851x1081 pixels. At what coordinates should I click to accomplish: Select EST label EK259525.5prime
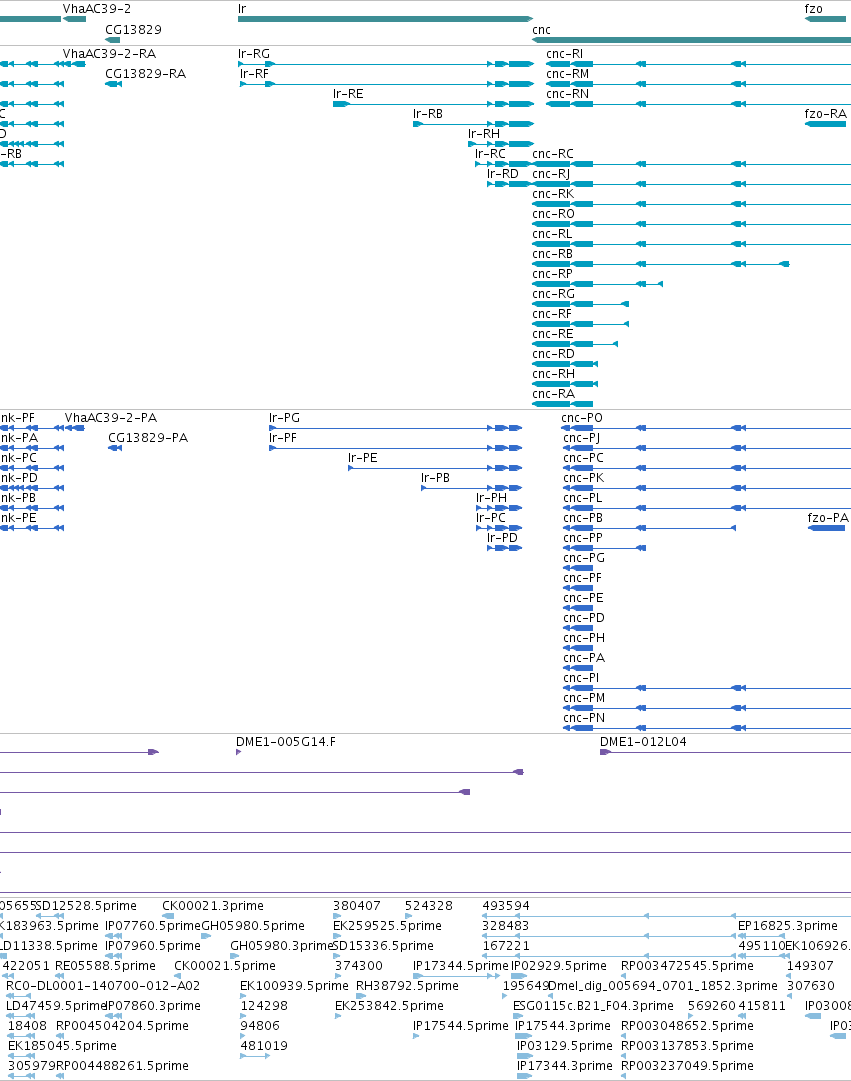coord(388,926)
